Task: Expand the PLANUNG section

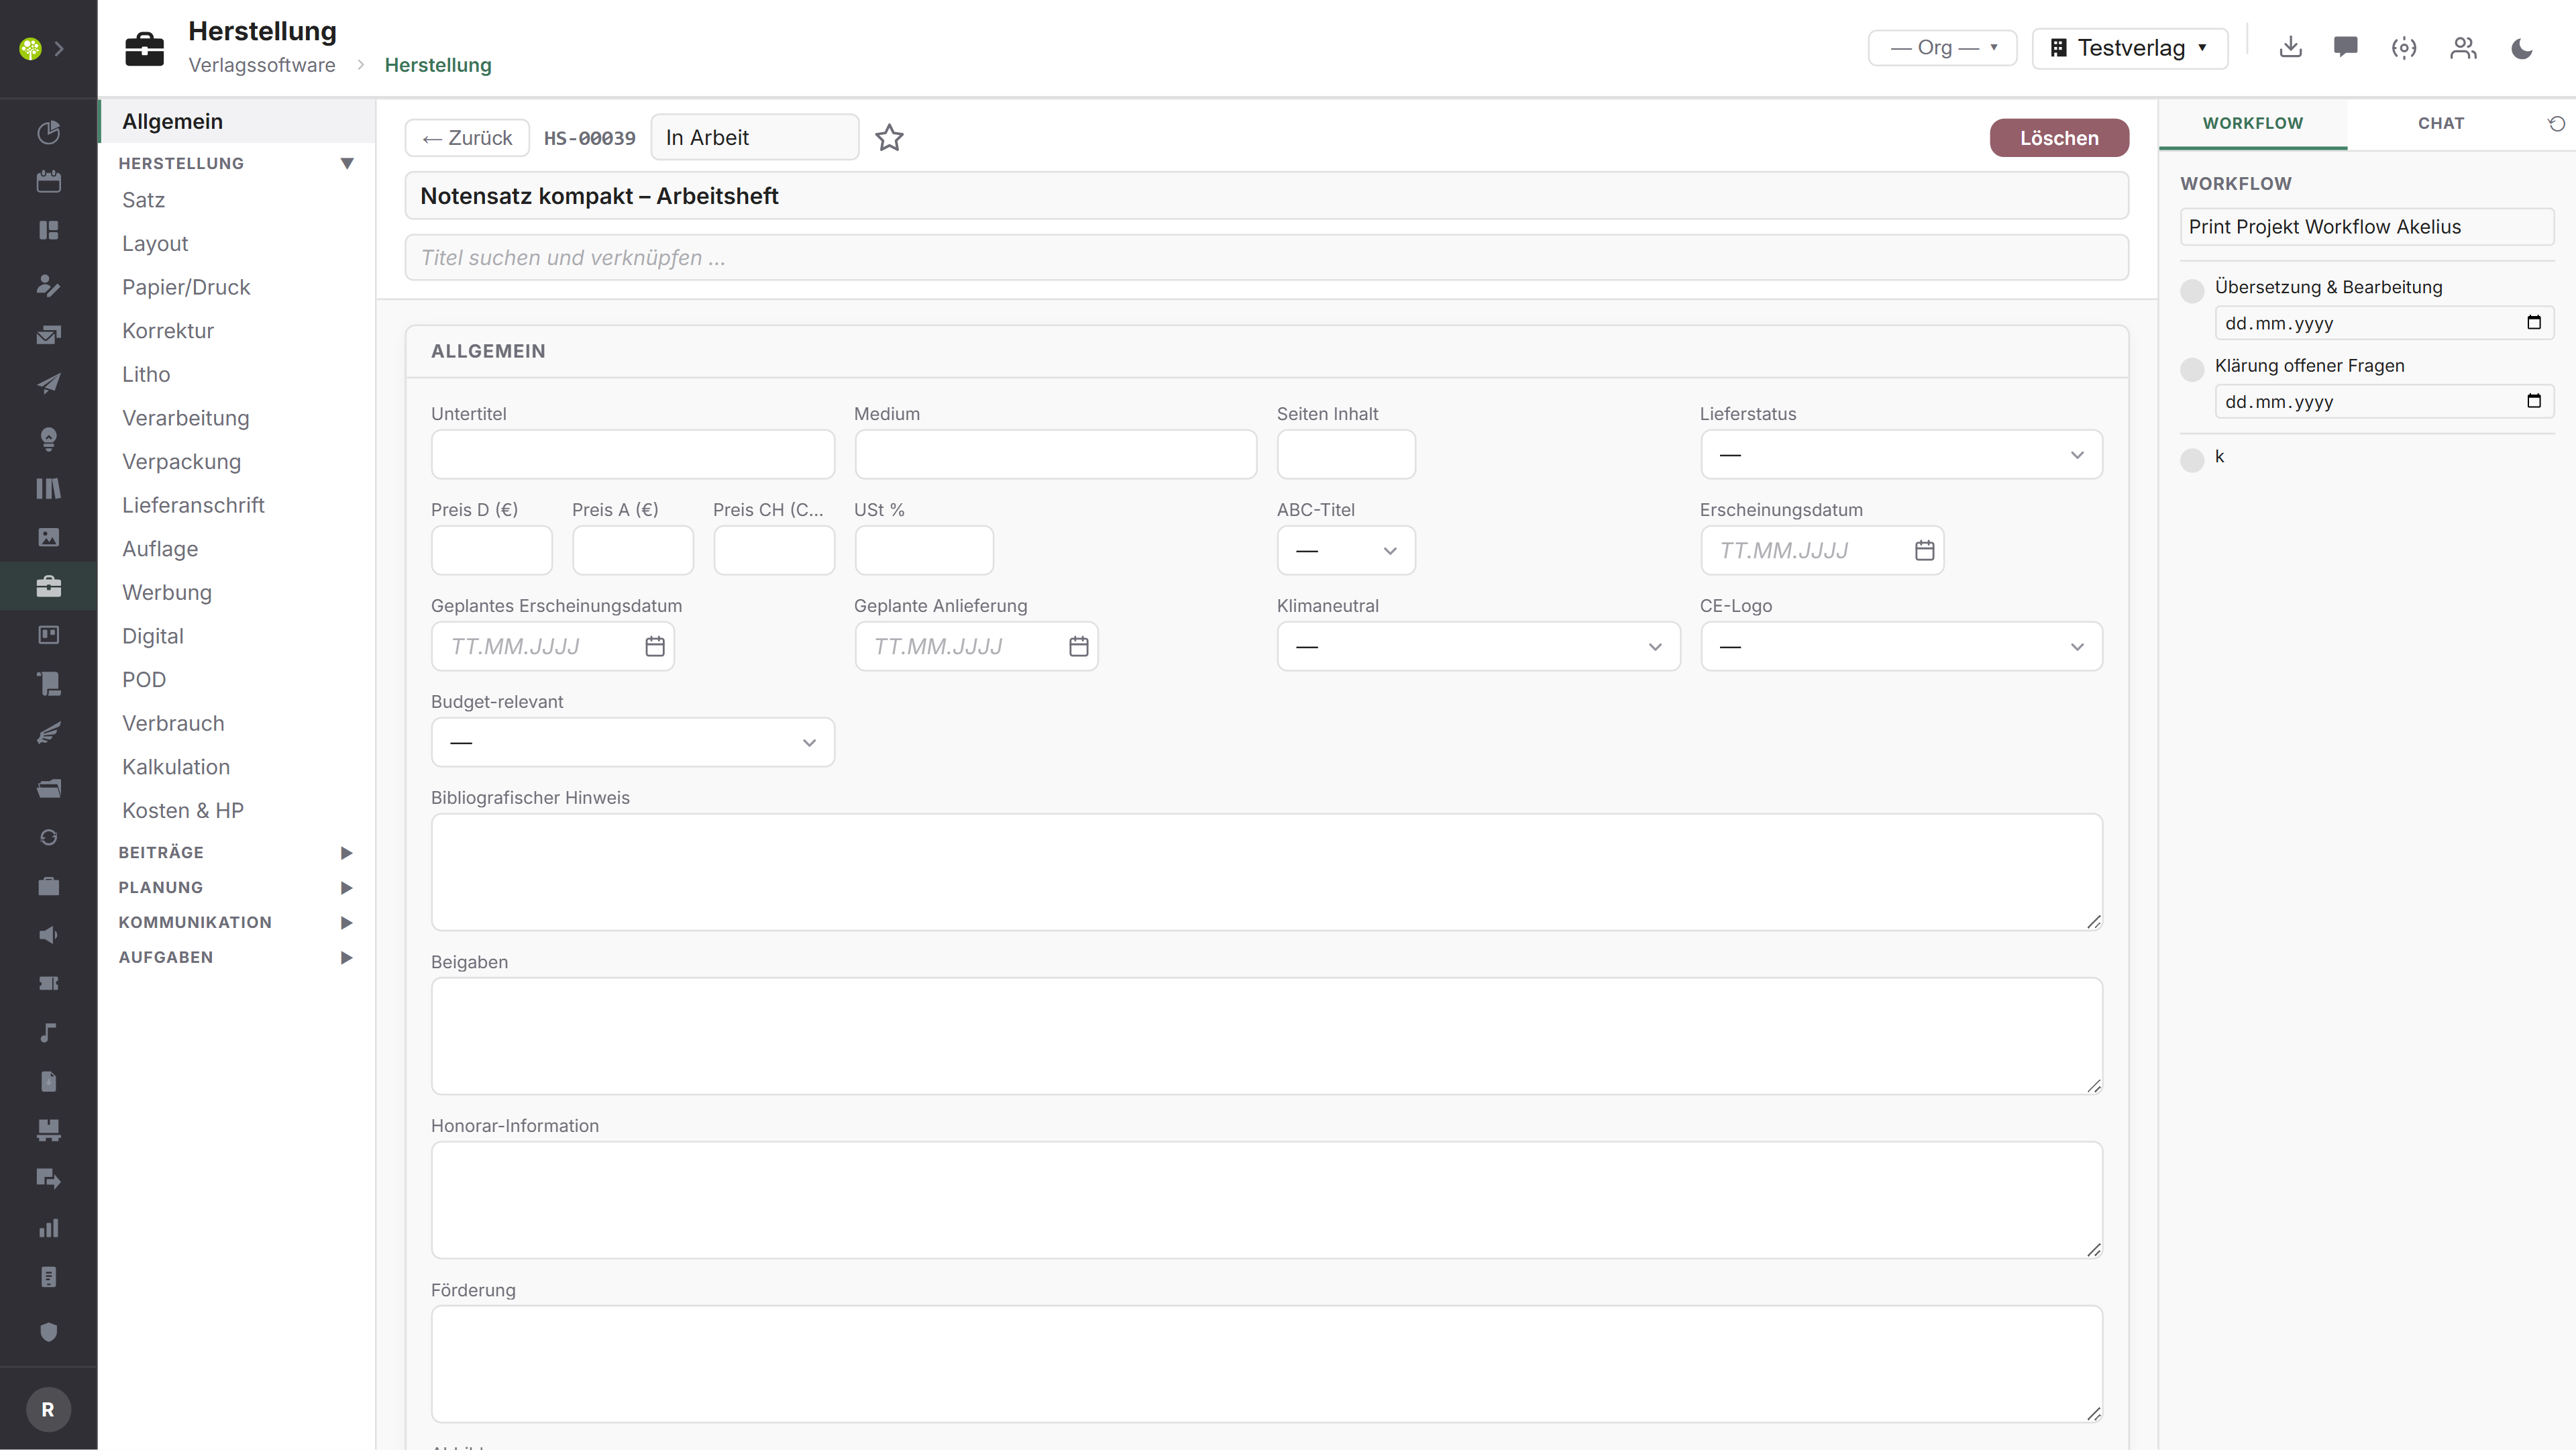Action: pos(236,887)
